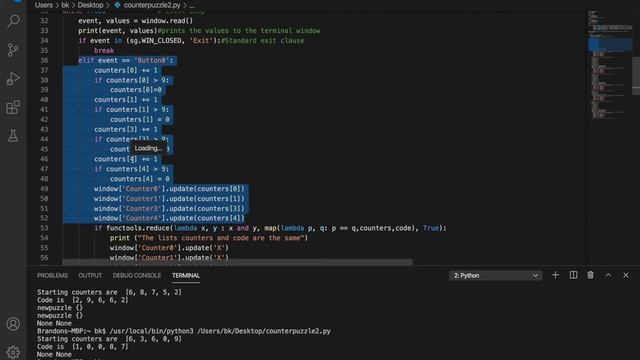Split the terminal panel
The image size is (640, 360).
pos(573,275)
